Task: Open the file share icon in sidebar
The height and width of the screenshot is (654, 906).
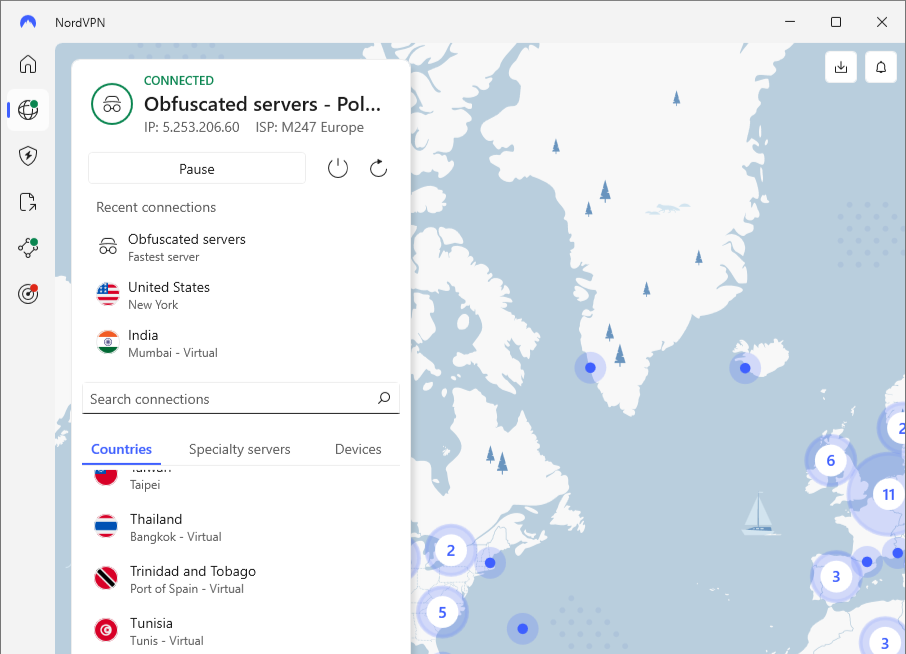Action: (28, 202)
